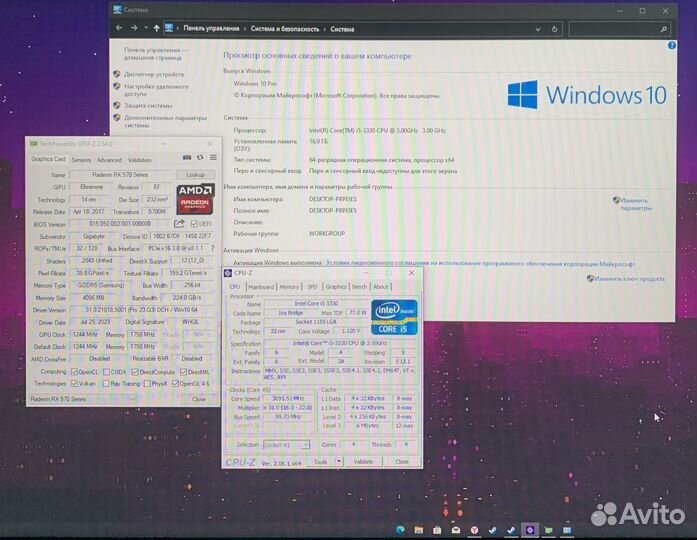697x540 pixels.
Task: Open the Microsoft license terms link
Action: click(481, 263)
